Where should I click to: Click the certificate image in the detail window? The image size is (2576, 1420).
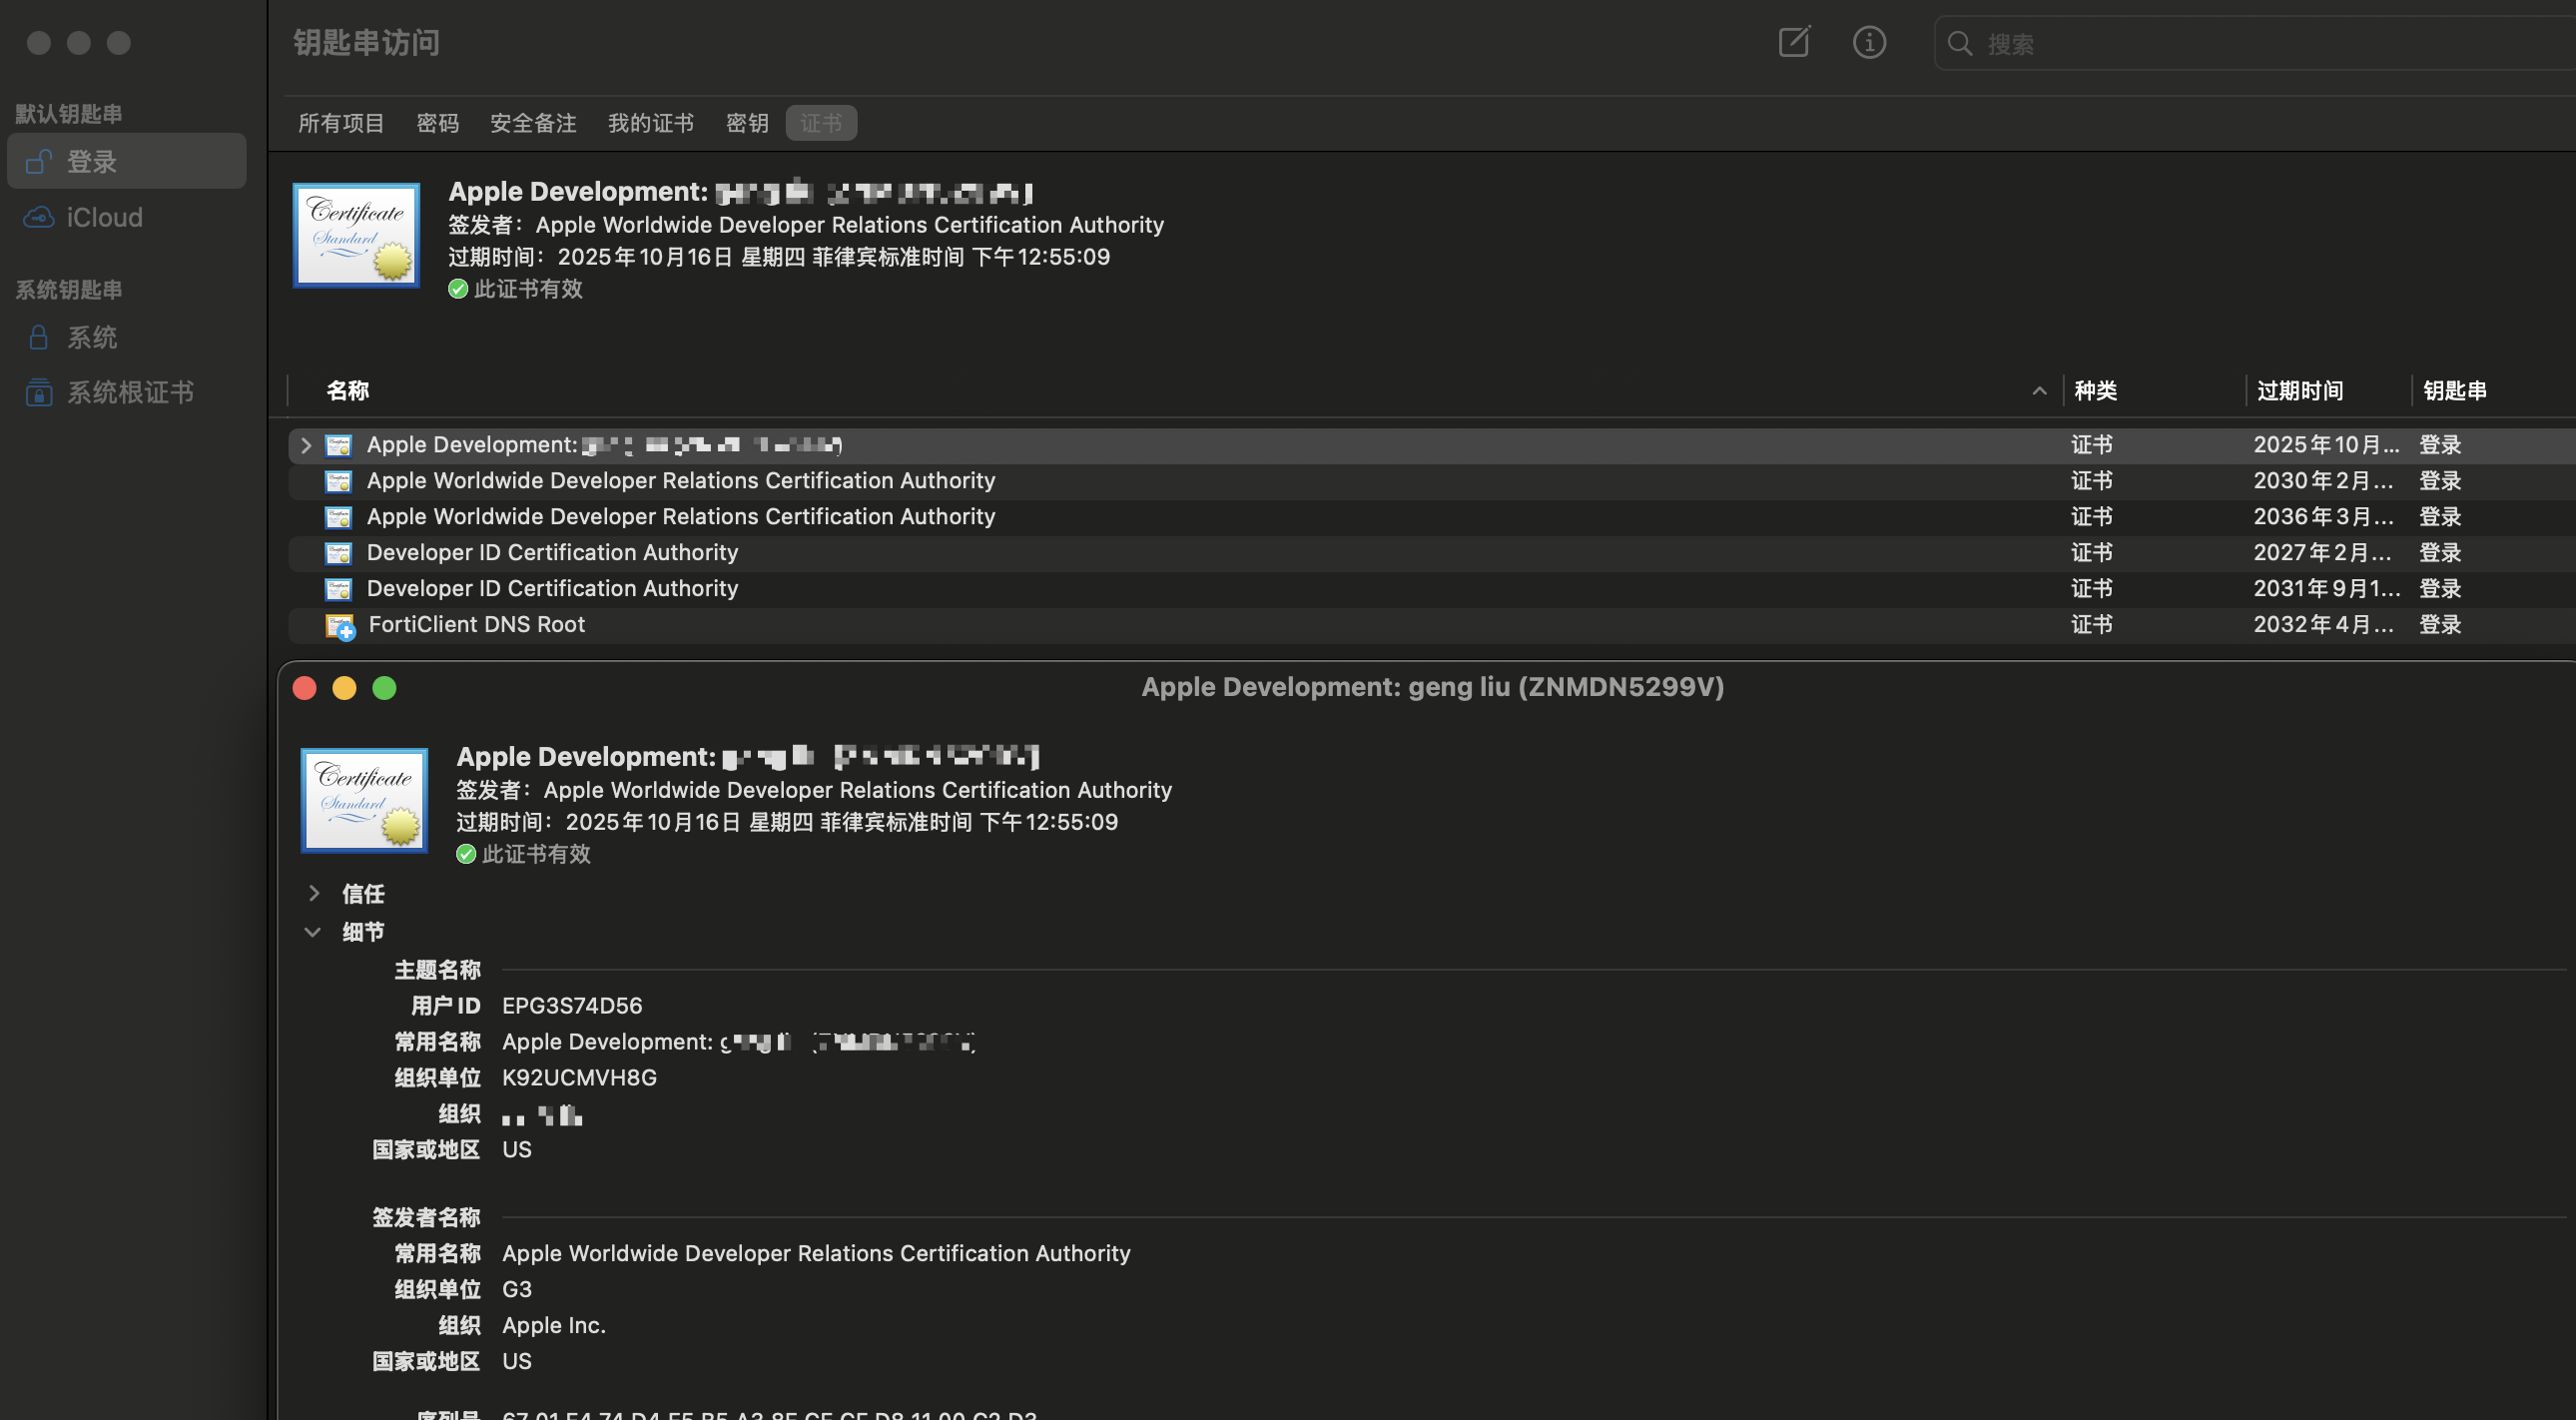(364, 801)
